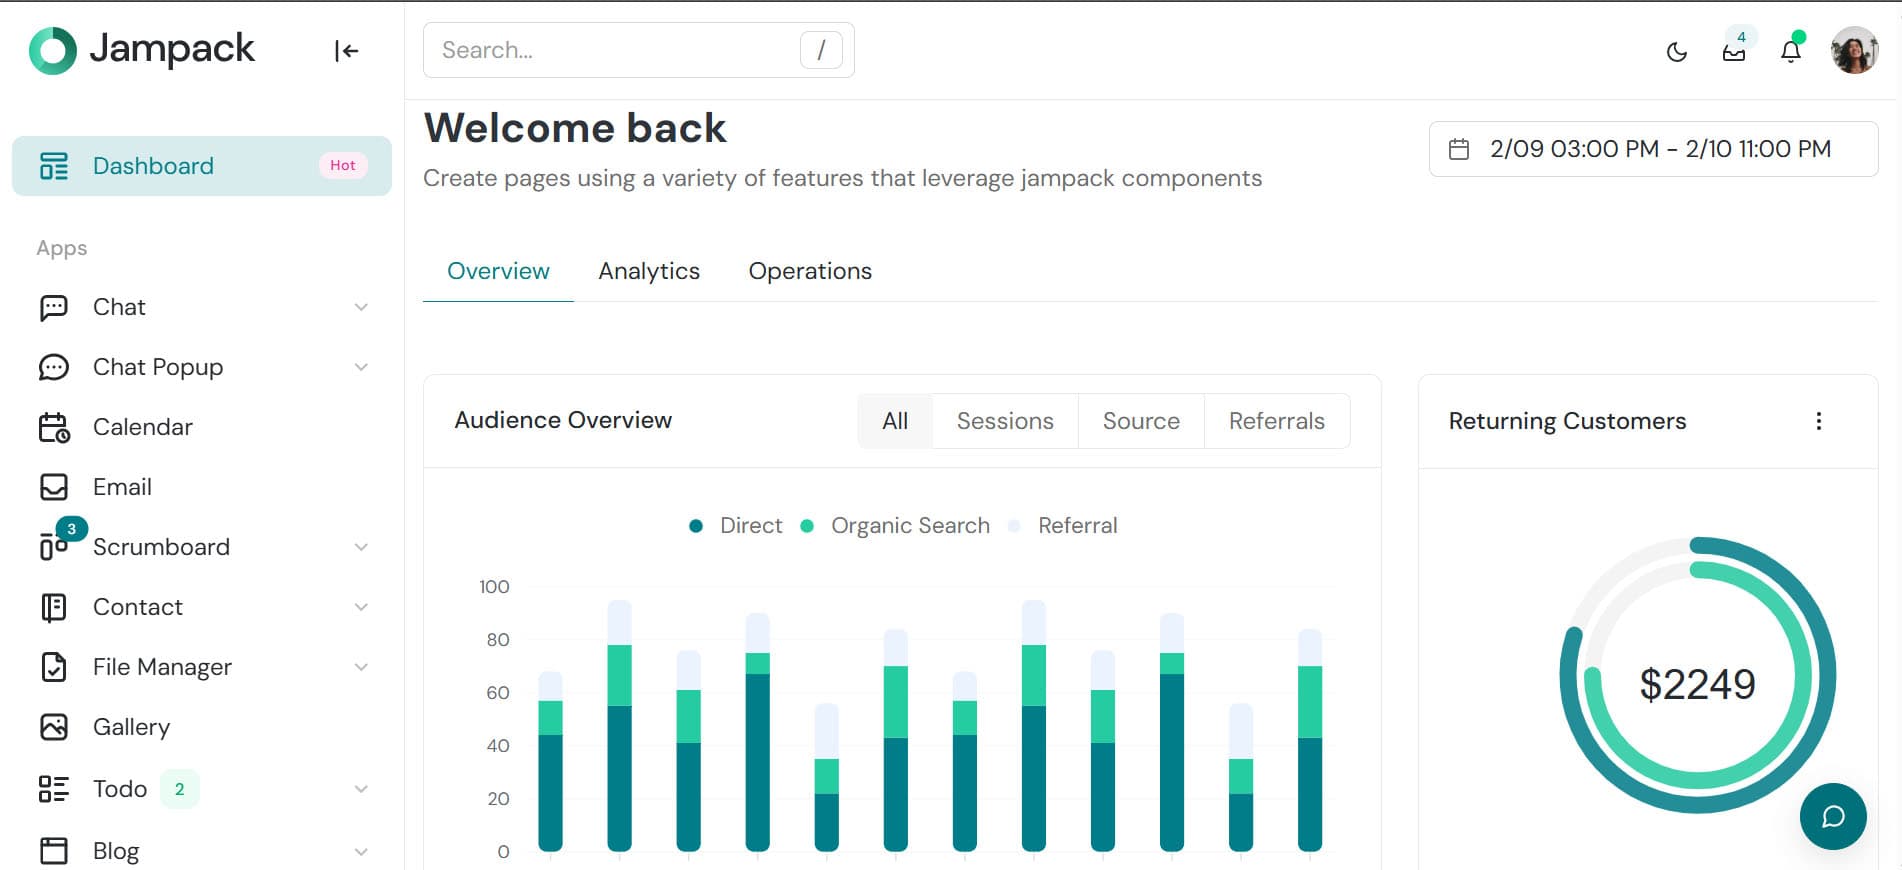This screenshot has height=870, width=1902.
Task: Open Gallery menu item label
Action: coord(131,727)
